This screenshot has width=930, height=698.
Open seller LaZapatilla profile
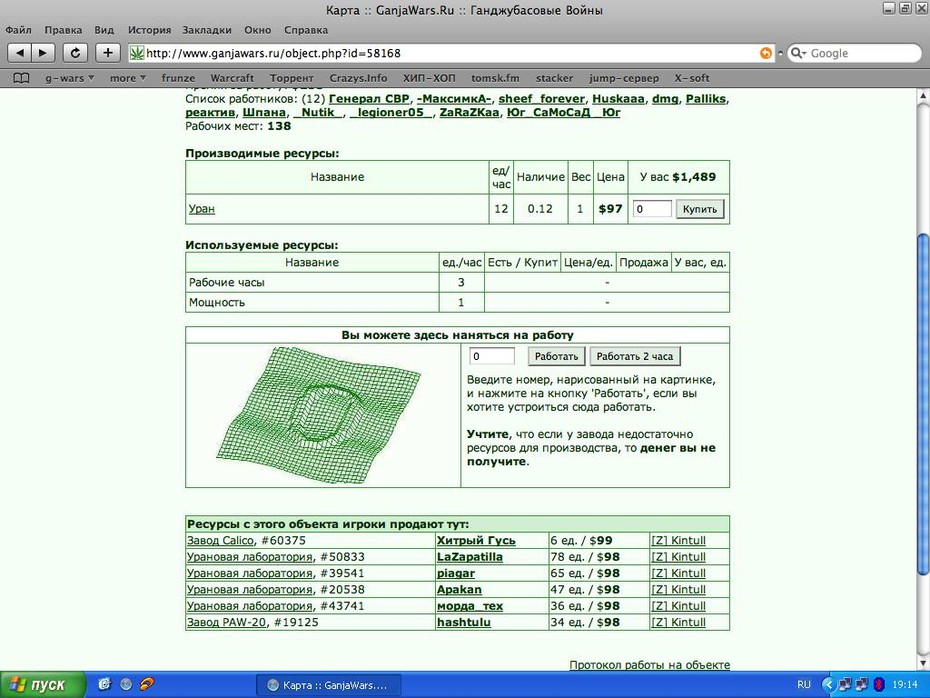tap(470, 557)
